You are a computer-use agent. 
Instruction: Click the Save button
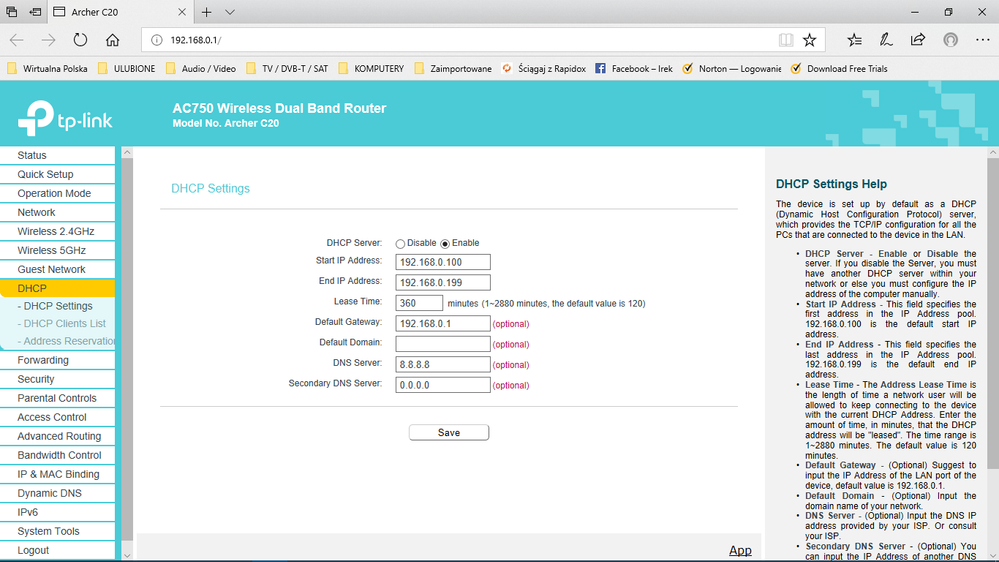[x=449, y=432]
